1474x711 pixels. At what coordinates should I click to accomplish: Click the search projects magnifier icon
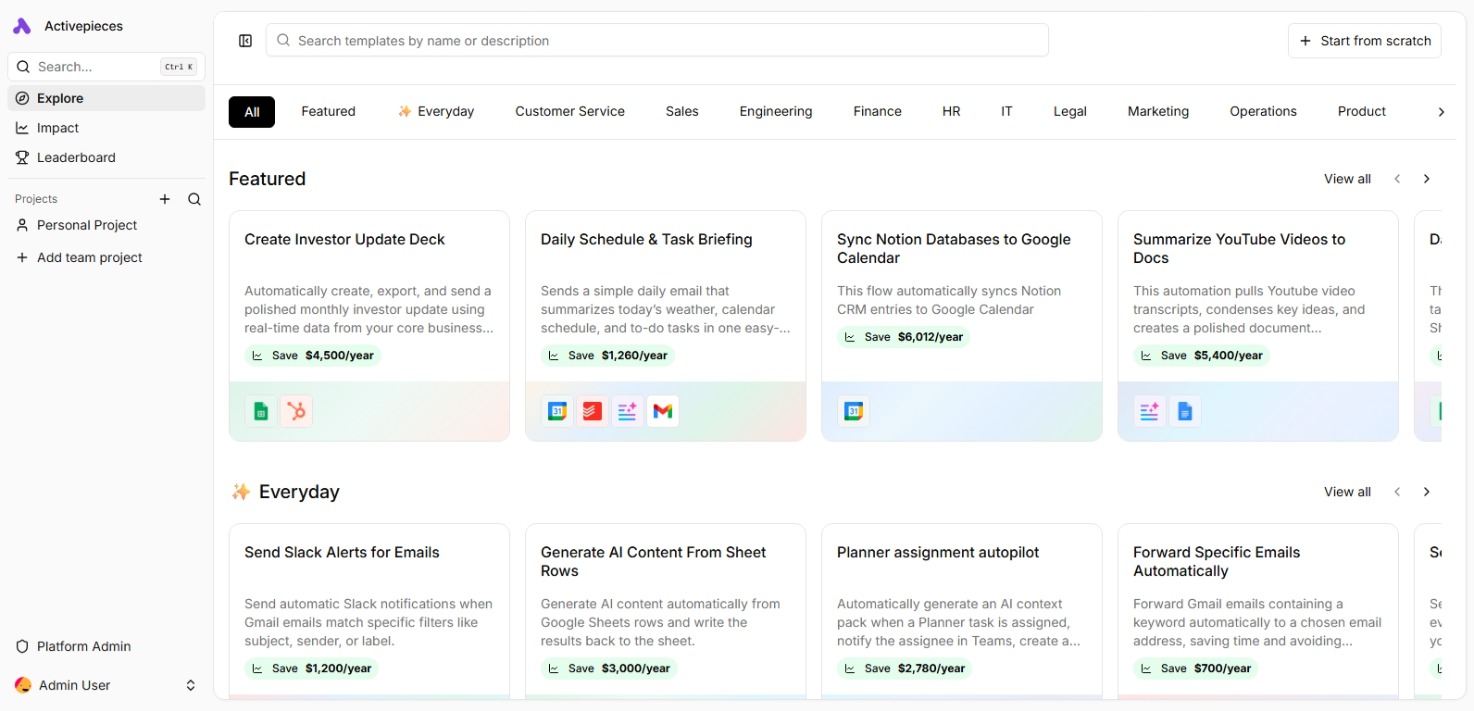[x=194, y=199]
